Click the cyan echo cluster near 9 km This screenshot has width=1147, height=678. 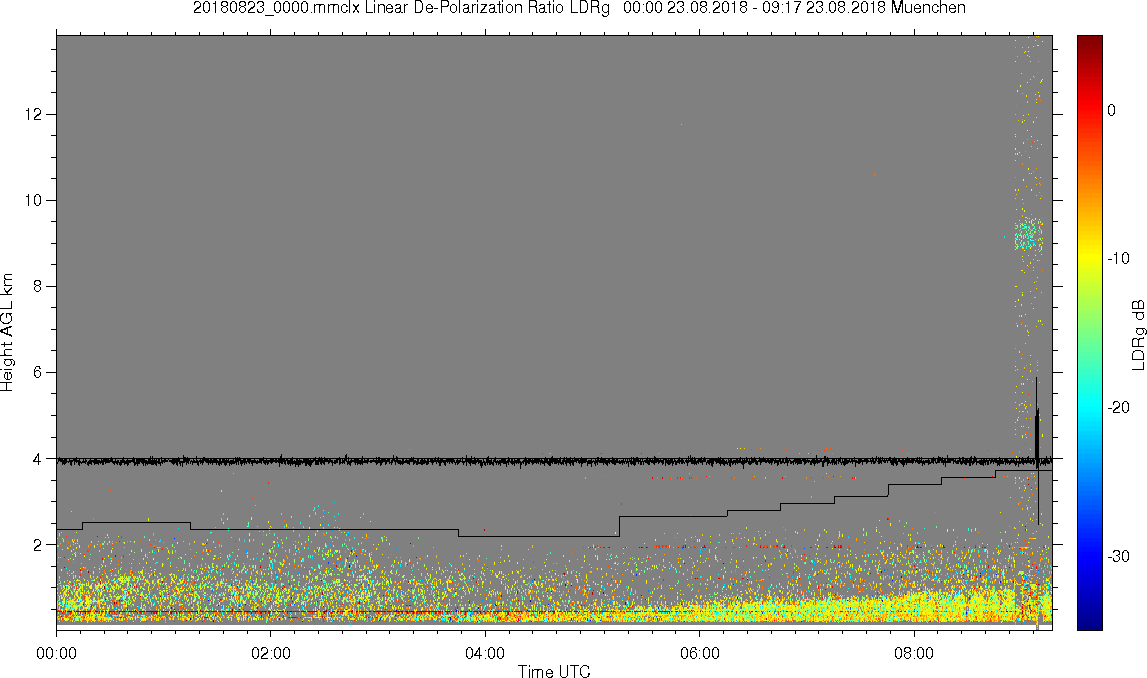point(1028,236)
